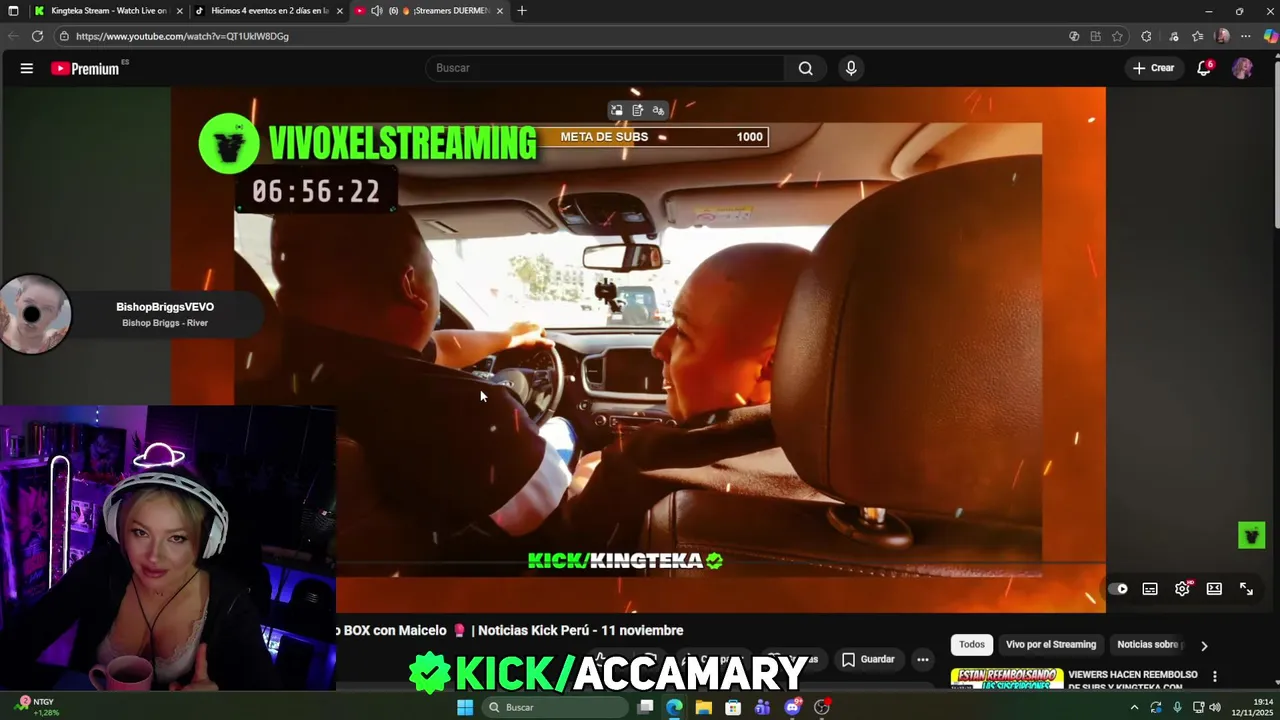Launch the Copilot sidebar icon
The image size is (1280, 720).
(1270, 36)
